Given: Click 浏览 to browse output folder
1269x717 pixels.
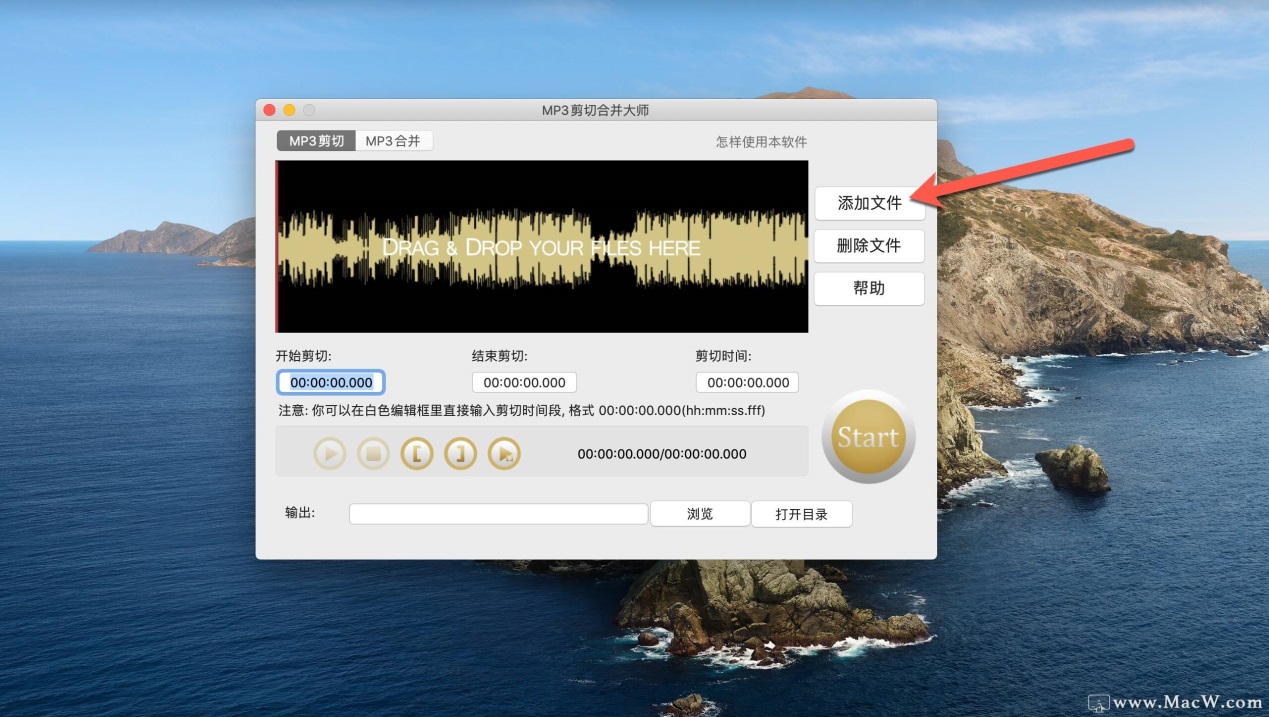Looking at the screenshot, I should pos(700,514).
